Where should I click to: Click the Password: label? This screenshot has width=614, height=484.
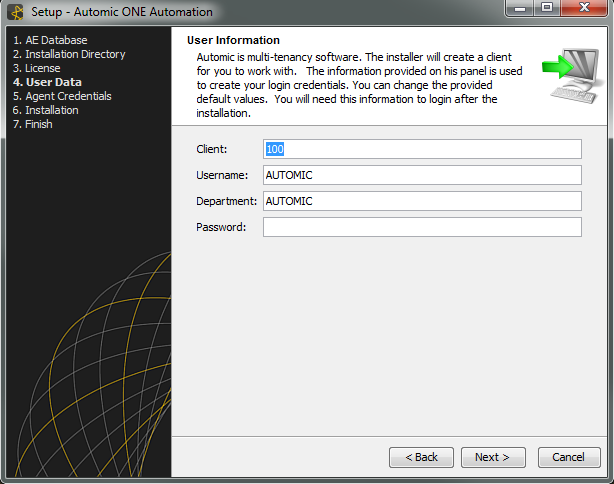221,227
